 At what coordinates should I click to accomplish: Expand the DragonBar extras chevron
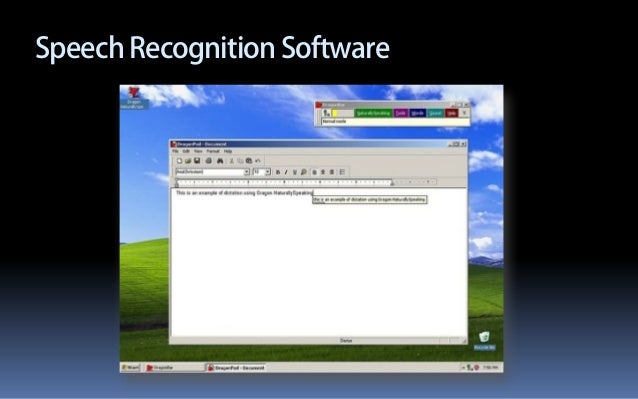point(464,113)
